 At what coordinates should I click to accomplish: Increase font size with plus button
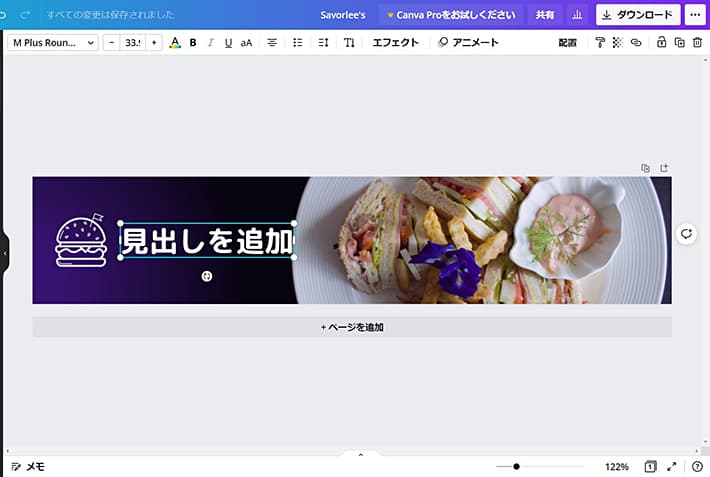tap(154, 43)
